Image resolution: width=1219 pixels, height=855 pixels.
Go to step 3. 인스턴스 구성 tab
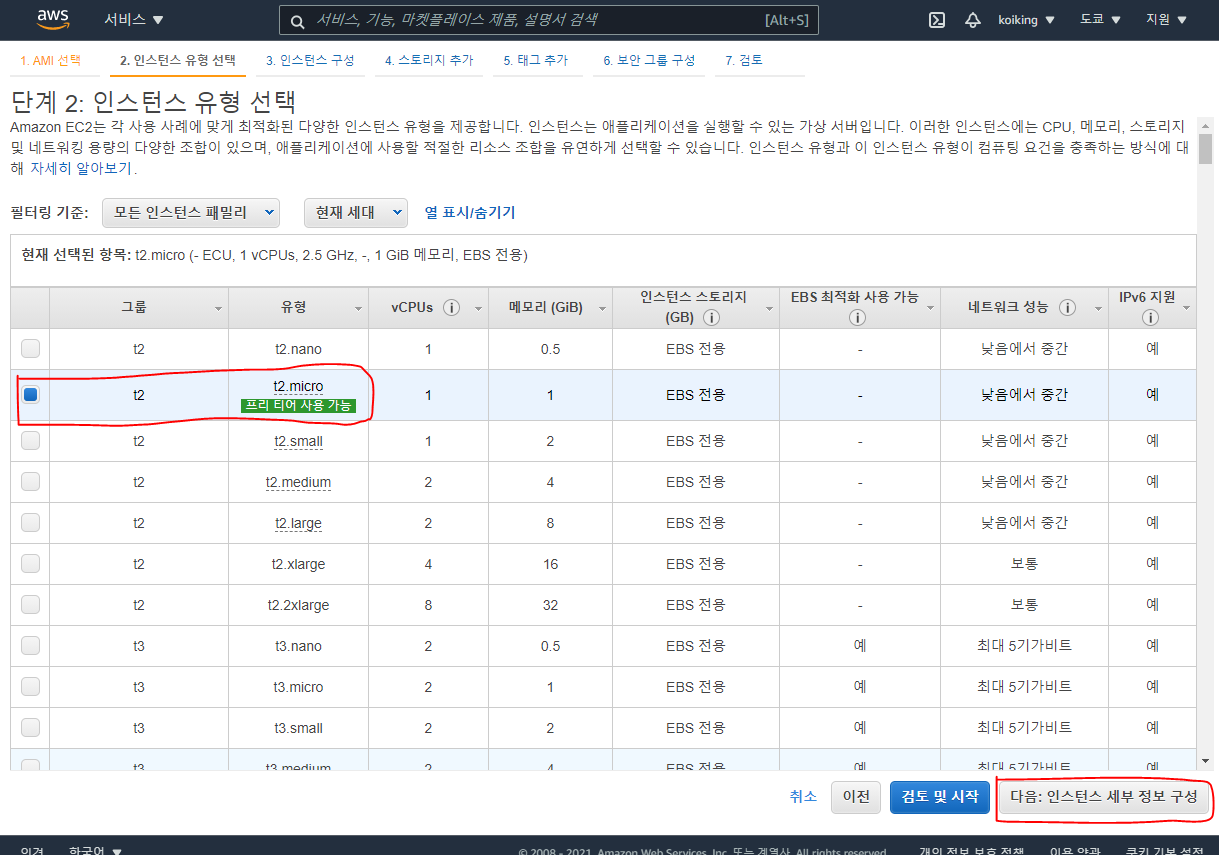coord(310,60)
